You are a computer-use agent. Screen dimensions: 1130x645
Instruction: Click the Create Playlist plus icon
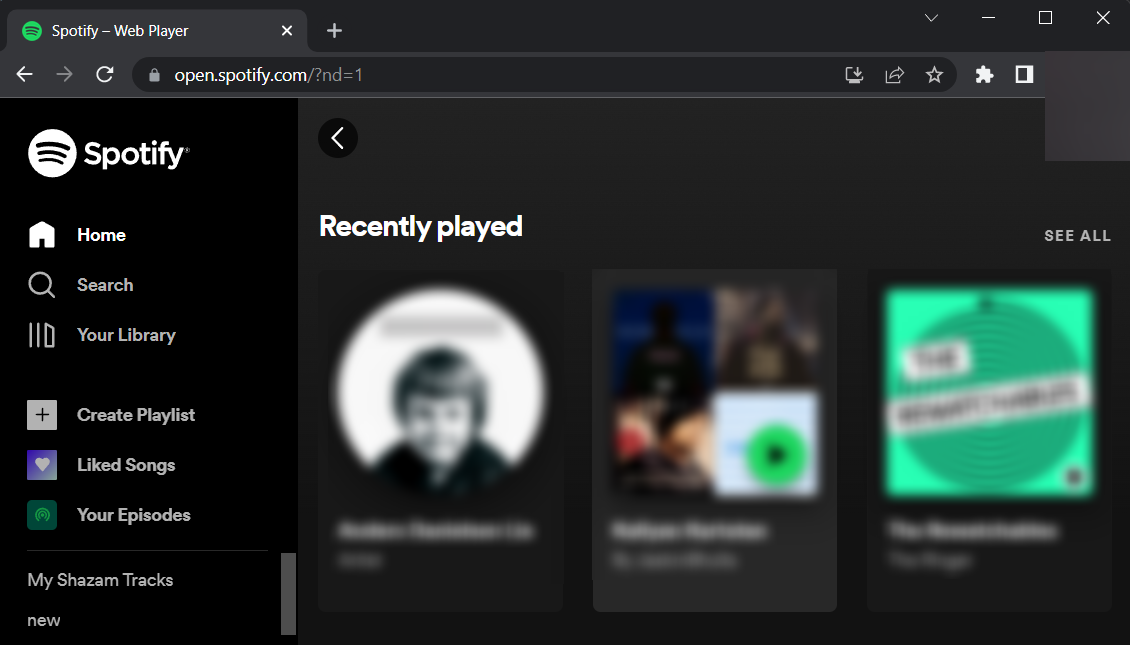tap(41, 414)
